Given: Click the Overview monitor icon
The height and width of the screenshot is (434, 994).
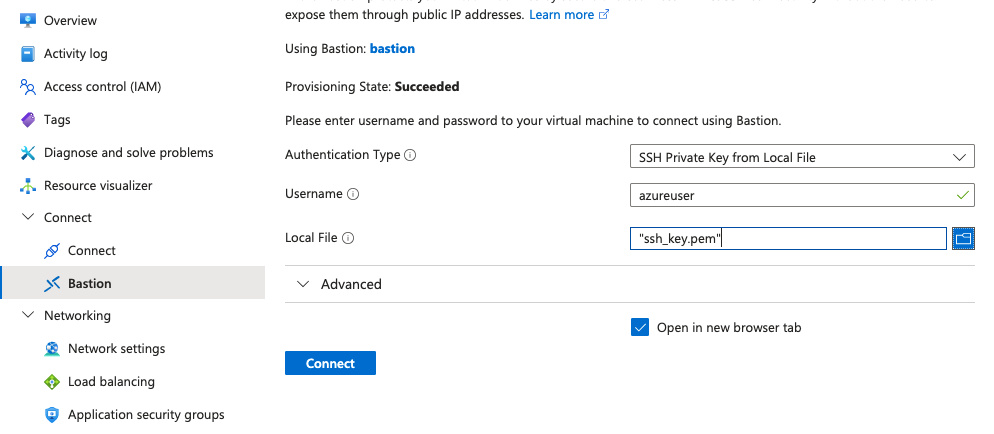Looking at the screenshot, I should (x=28, y=20).
